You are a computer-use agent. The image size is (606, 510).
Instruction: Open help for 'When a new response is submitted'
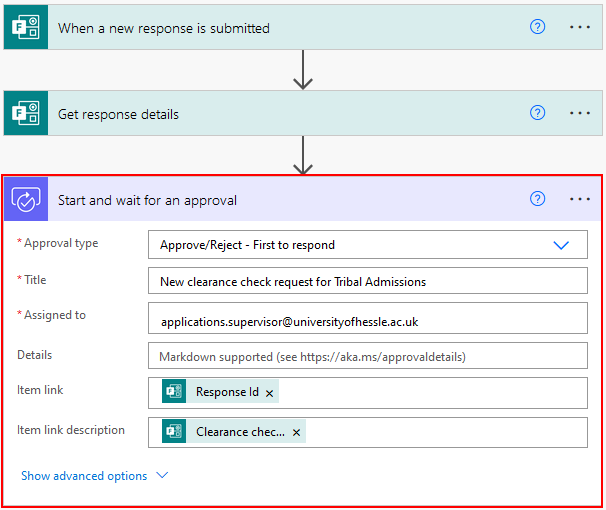[537, 27]
